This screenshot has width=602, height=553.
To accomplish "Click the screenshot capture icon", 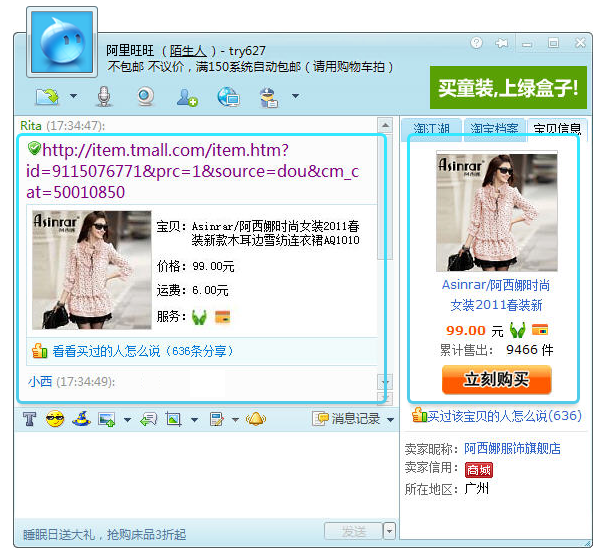I will point(174,419).
